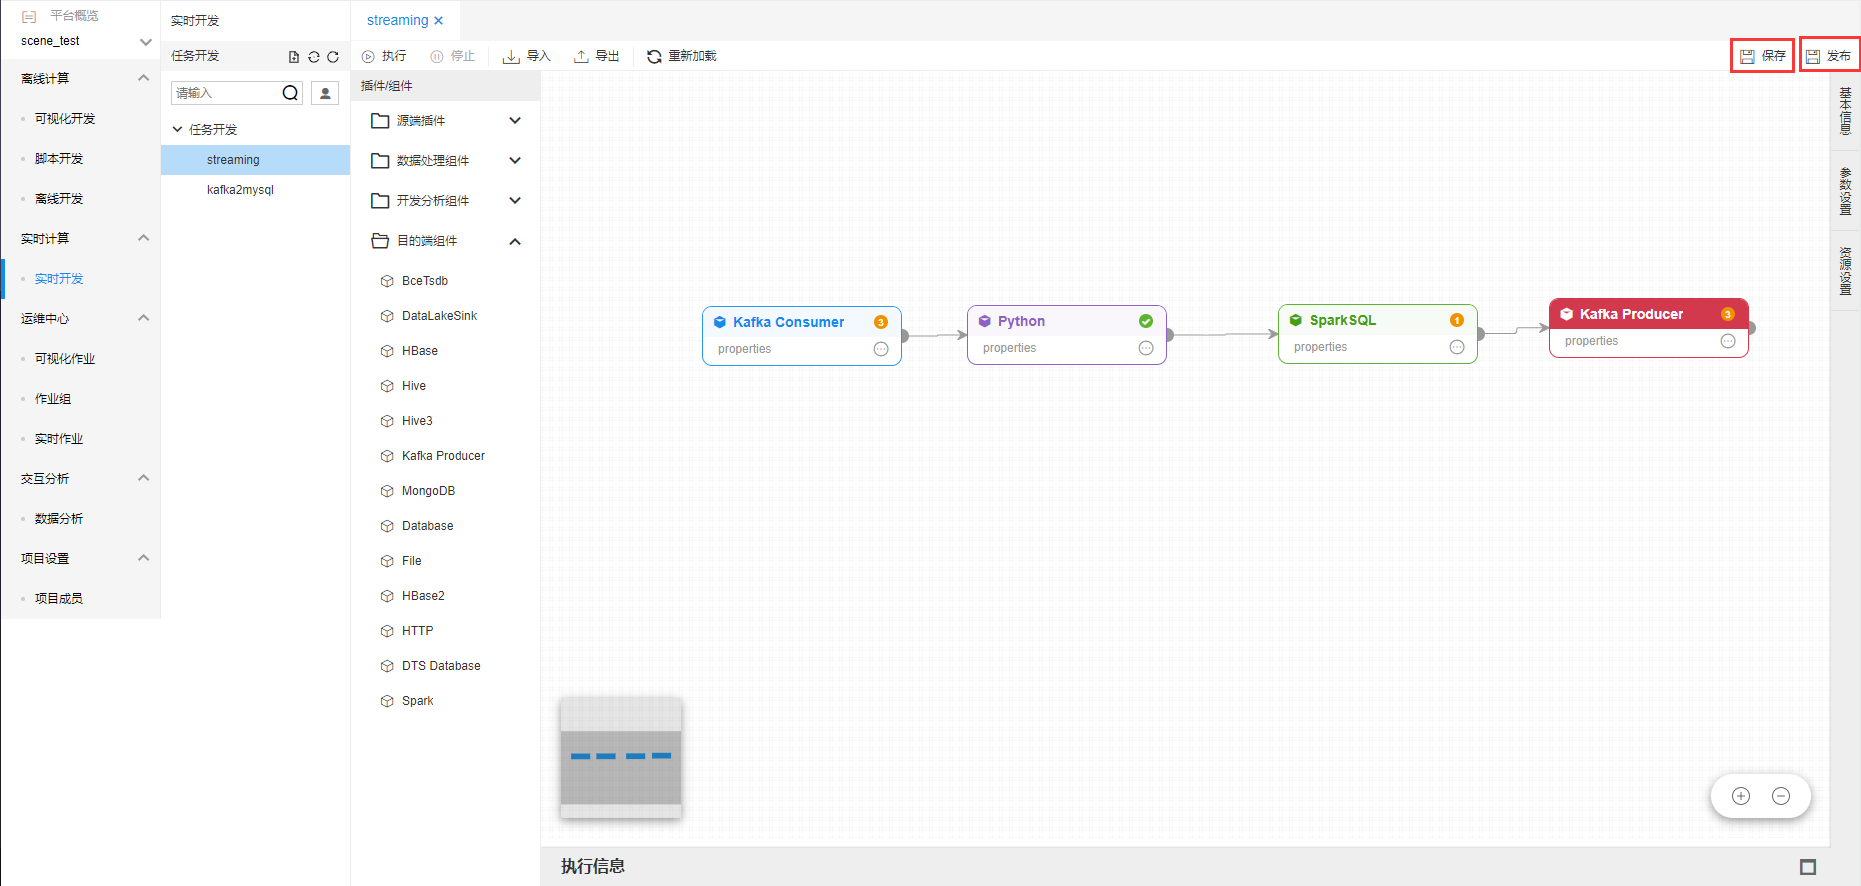Open 脚本开发 menu item

pyautogui.click(x=59, y=158)
